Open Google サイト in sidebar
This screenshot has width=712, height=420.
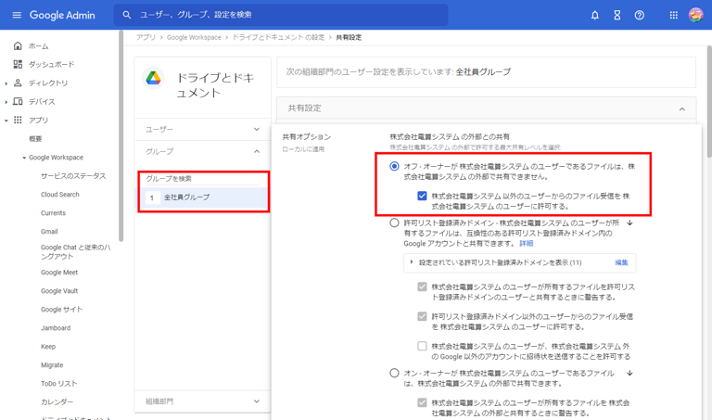pos(62,310)
